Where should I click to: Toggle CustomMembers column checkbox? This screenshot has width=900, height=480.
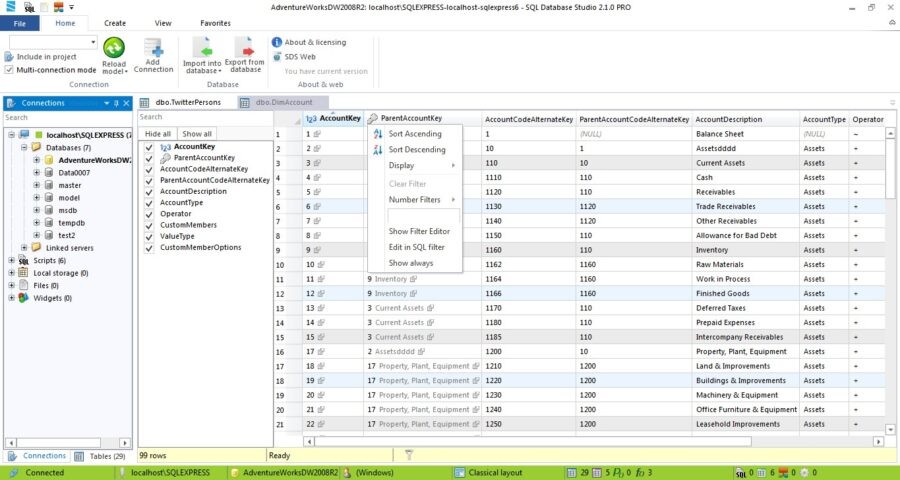[149, 225]
